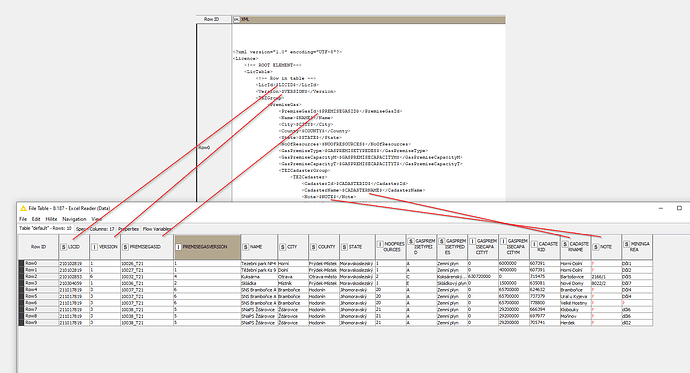Image resolution: width=690 pixels, height=373 pixels.
Task: Switch to the Properties tab
Action: click(x=128, y=229)
